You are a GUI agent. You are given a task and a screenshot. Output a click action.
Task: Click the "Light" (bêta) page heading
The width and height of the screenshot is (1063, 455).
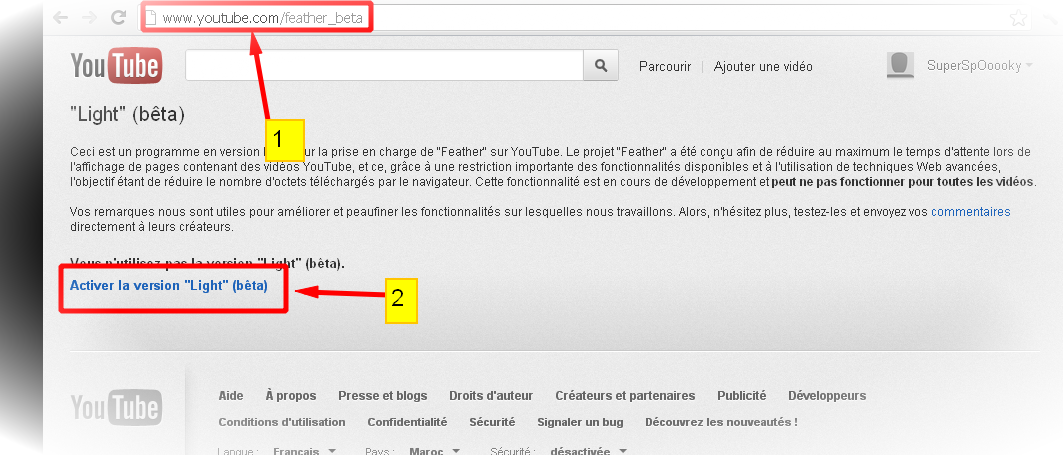pos(127,114)
